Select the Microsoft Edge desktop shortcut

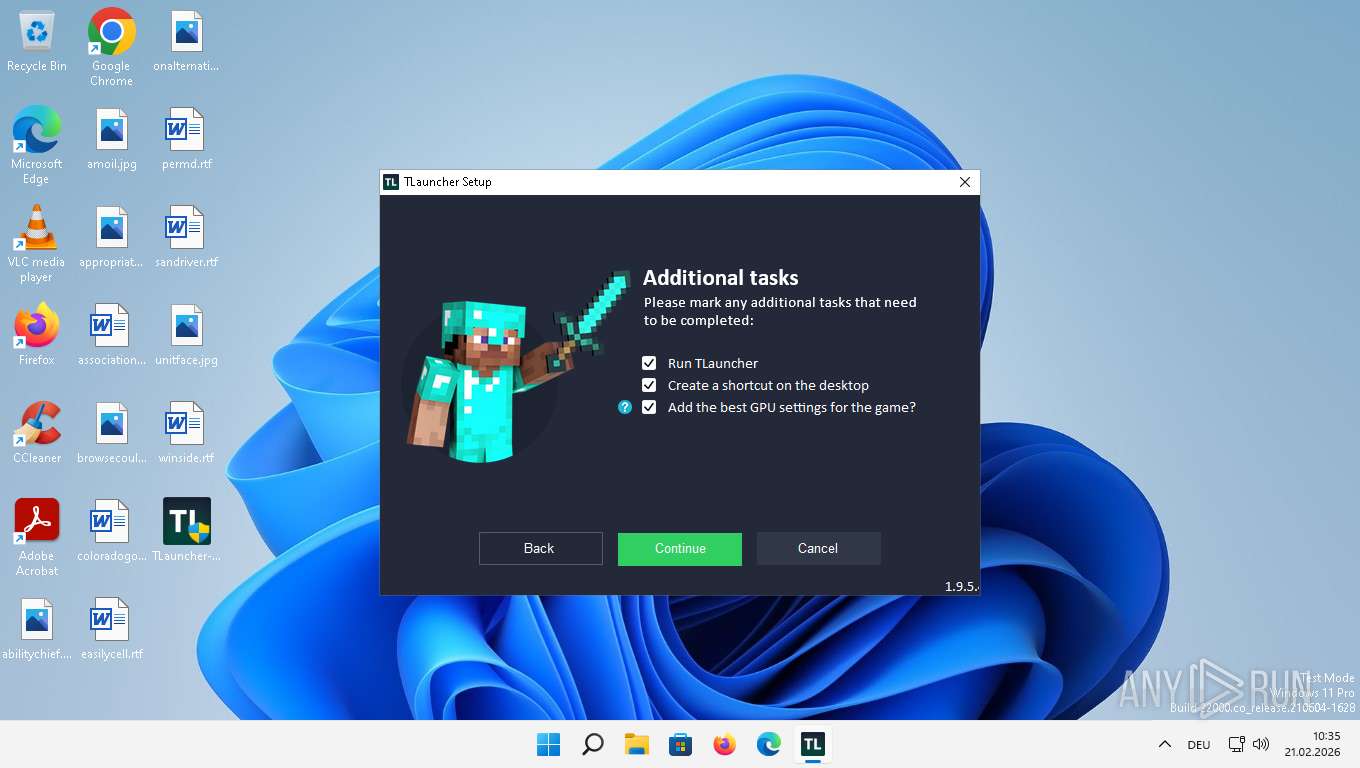37,145
